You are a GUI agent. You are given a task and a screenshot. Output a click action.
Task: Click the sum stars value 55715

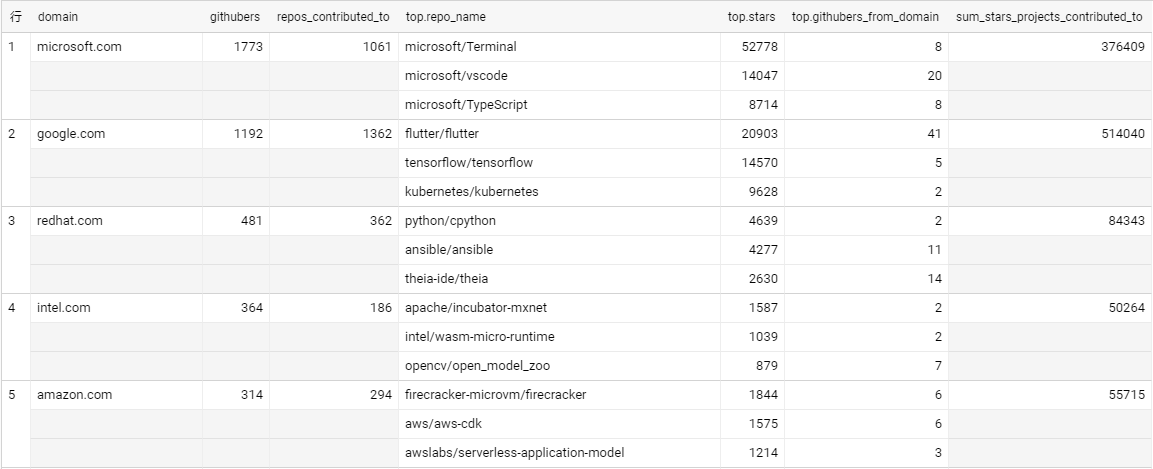coord(1129,395)
